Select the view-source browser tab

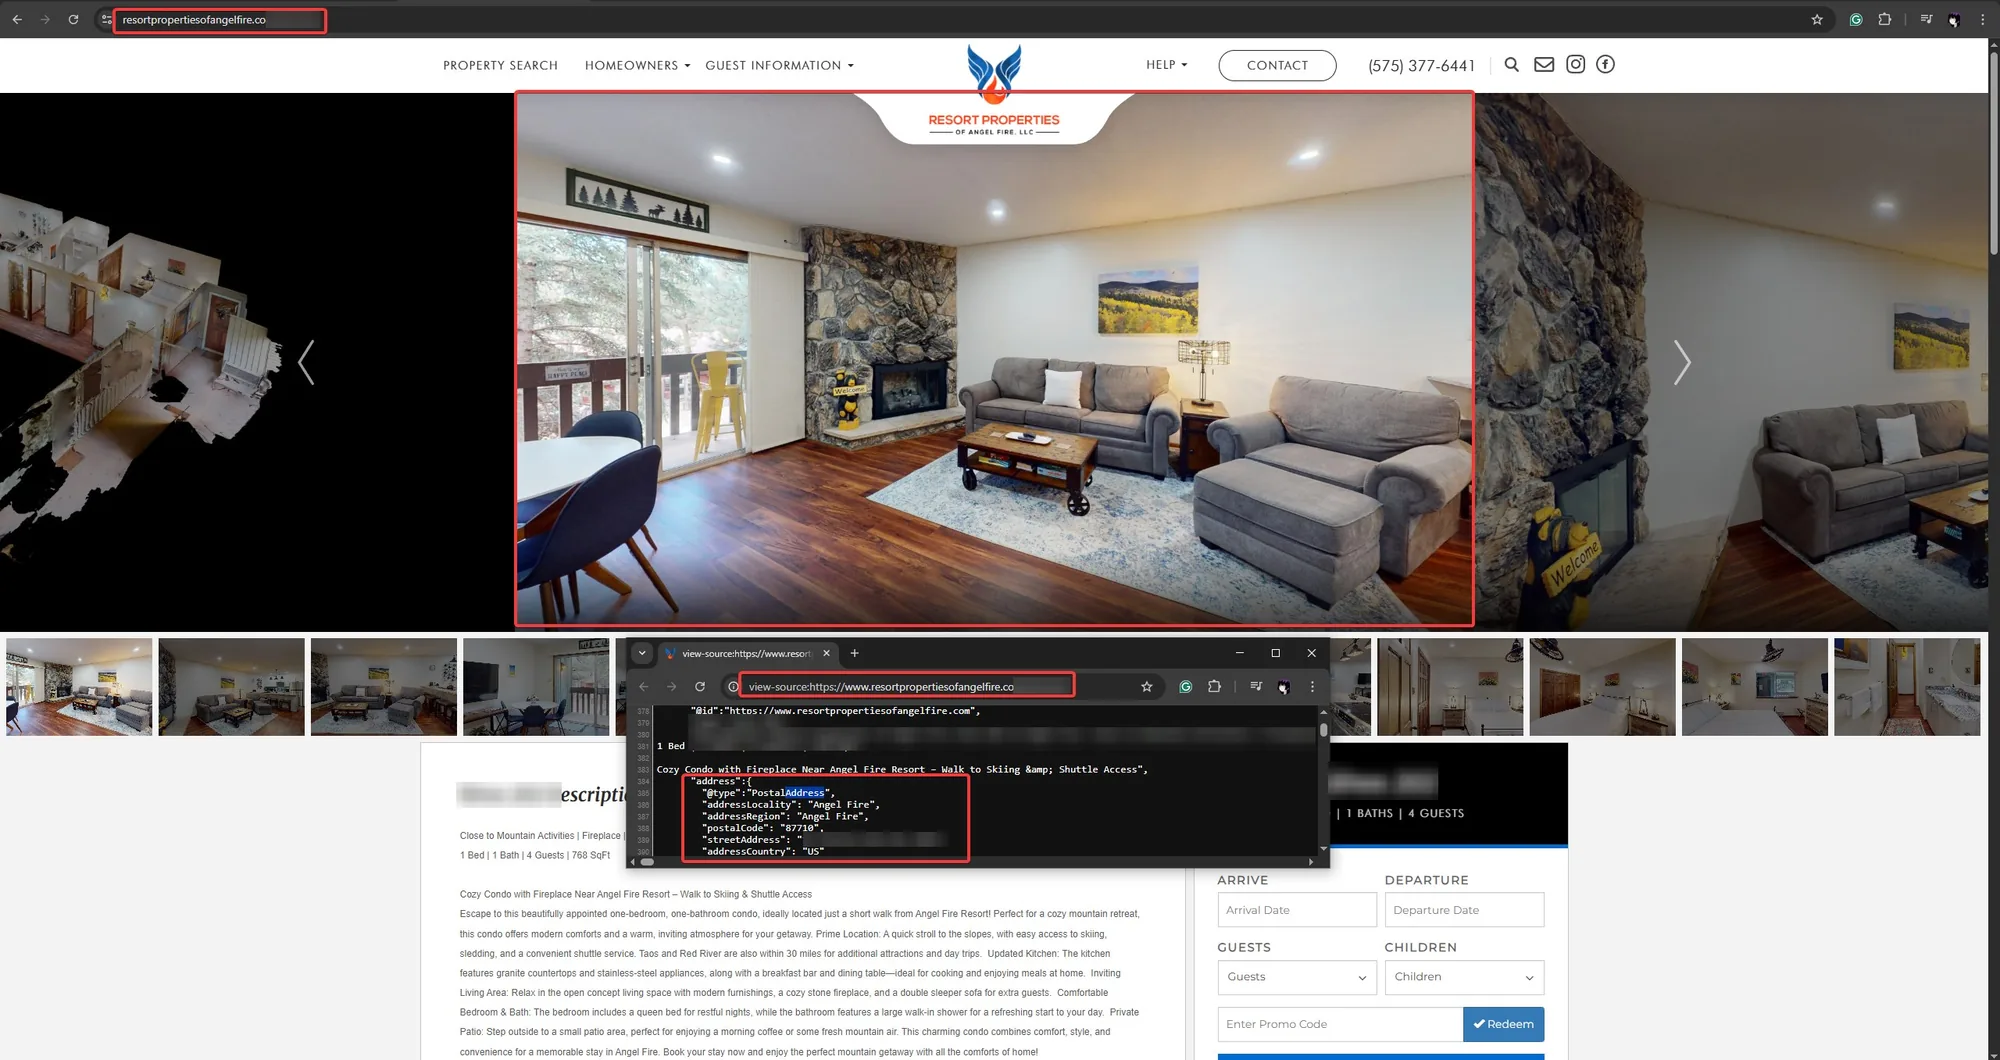click(746, 653)
